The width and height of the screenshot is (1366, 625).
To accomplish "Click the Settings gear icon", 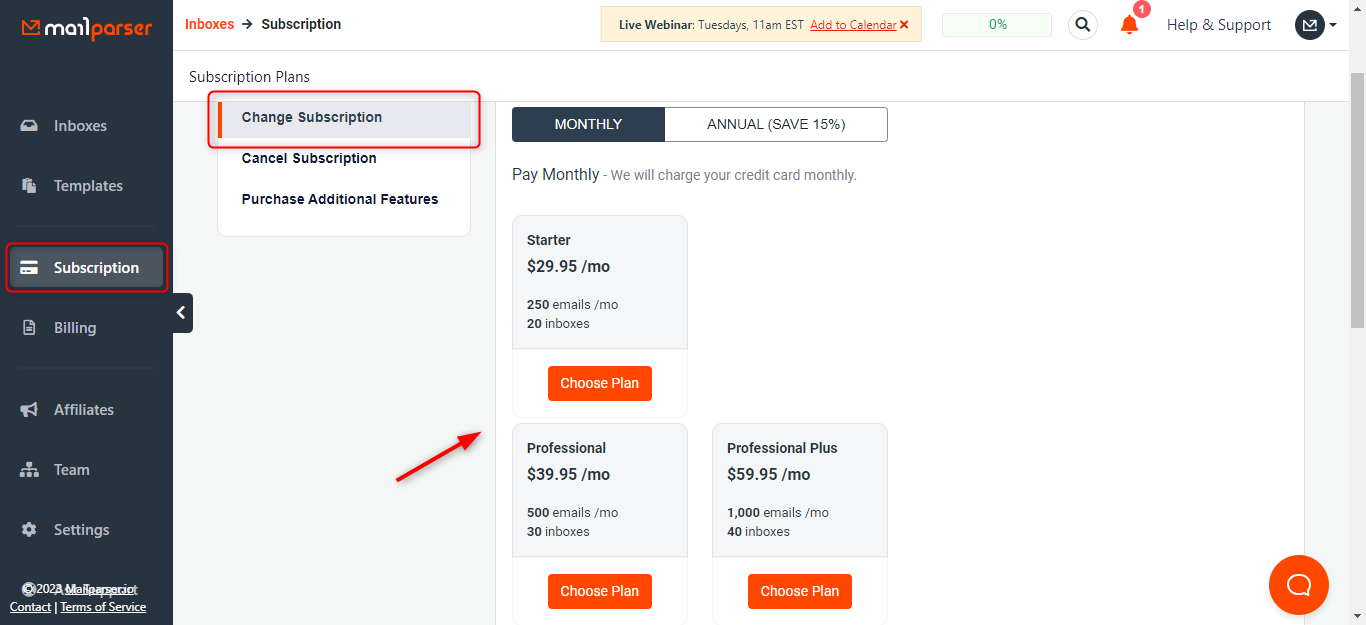I will coord(29,530).
